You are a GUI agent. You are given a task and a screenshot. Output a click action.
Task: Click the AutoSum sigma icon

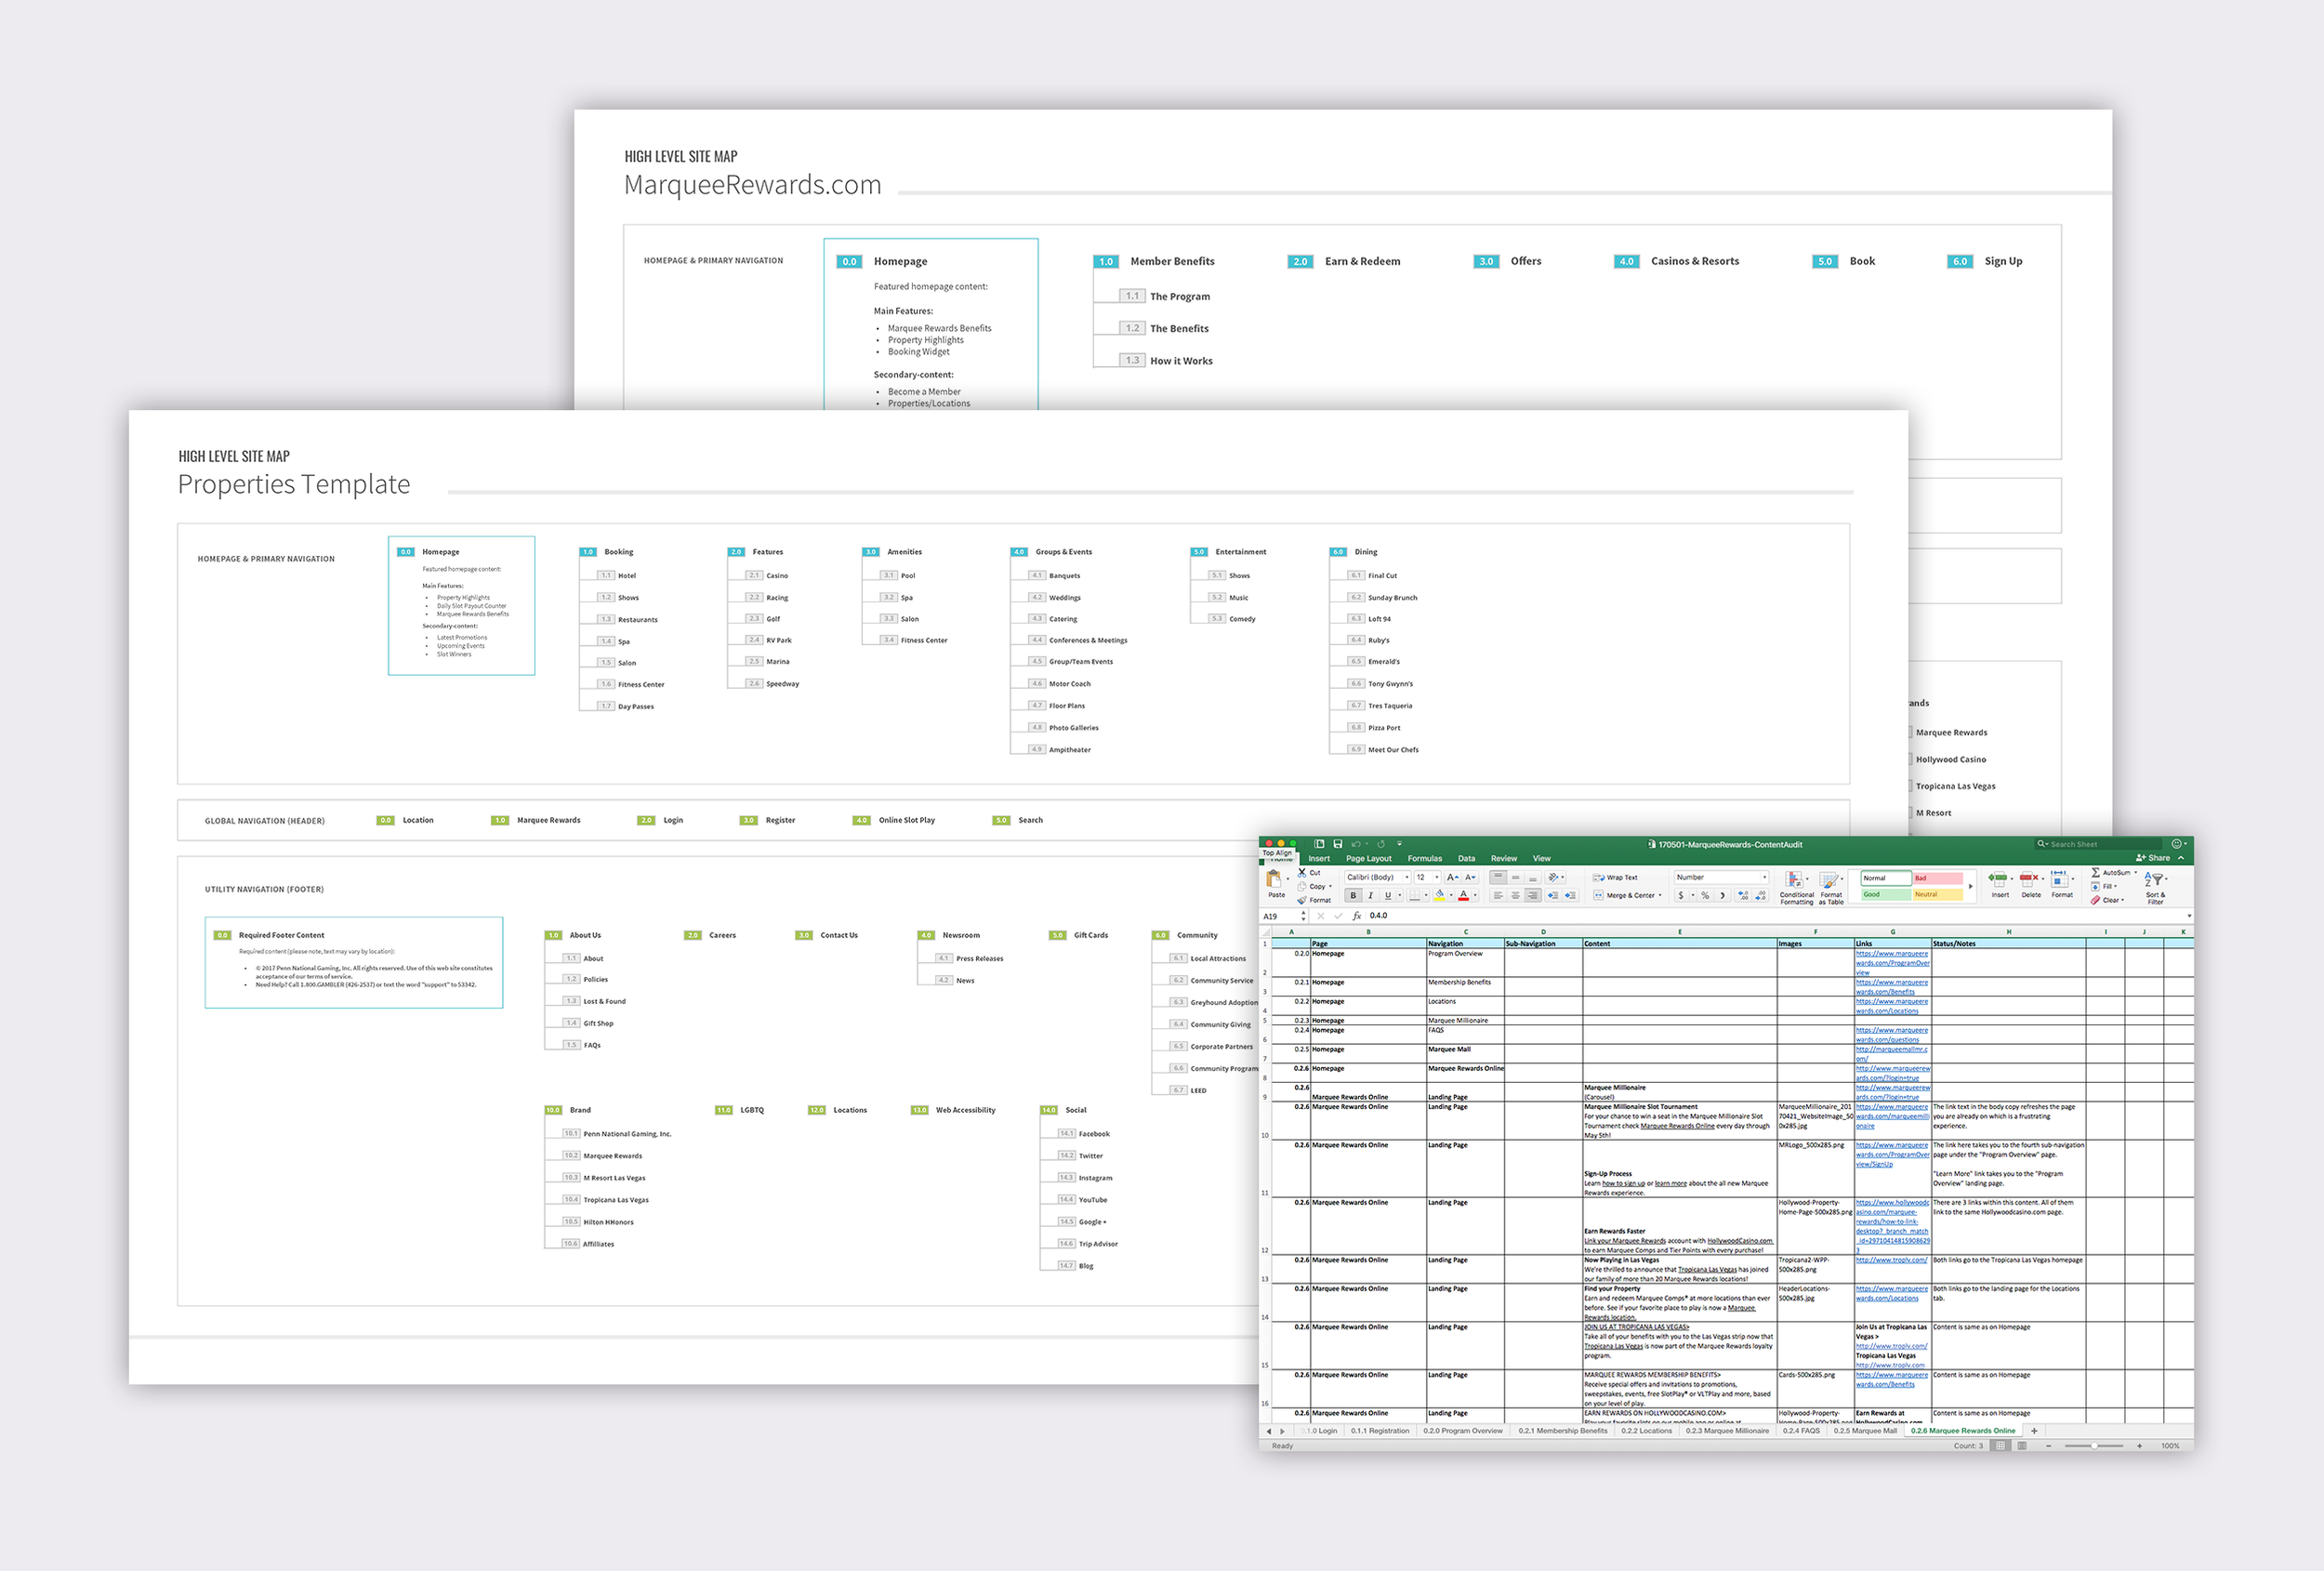2096,872
